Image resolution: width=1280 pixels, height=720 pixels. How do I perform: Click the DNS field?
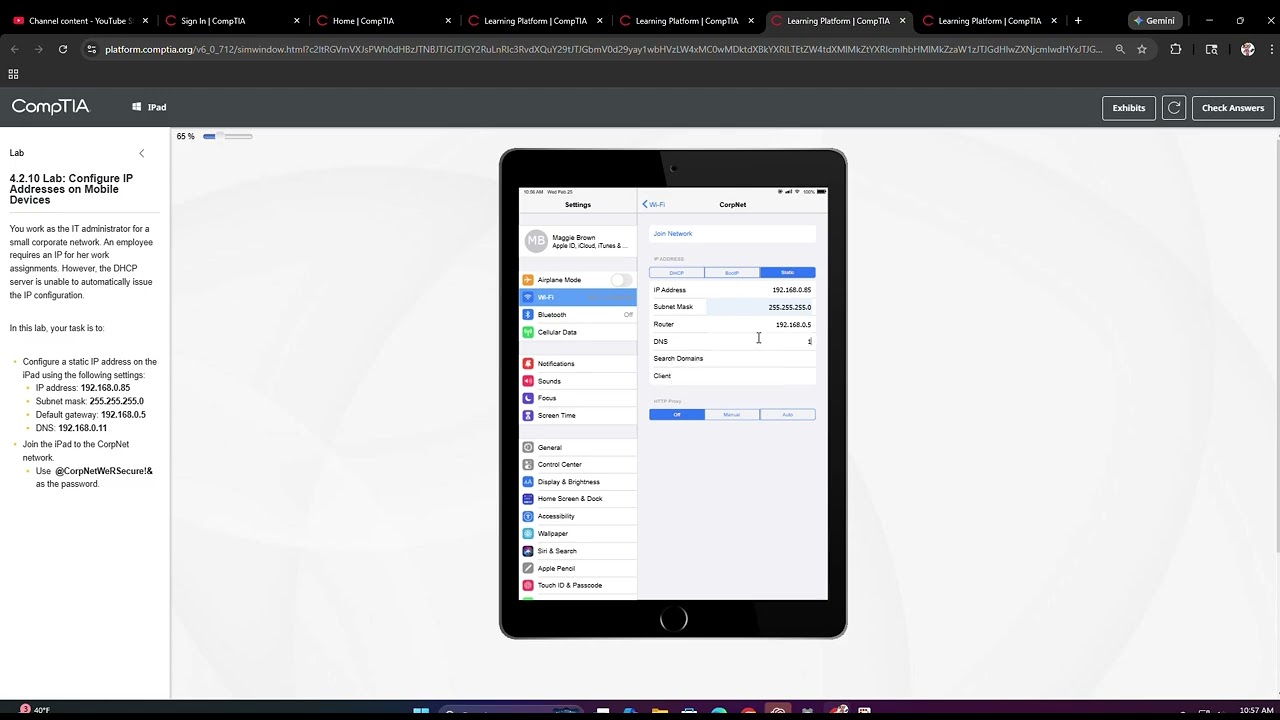click(x=732, y=341)
